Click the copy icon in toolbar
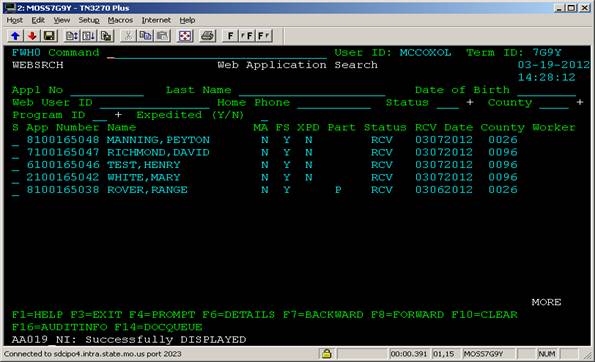595x362 pixels. tap(145, 36)
